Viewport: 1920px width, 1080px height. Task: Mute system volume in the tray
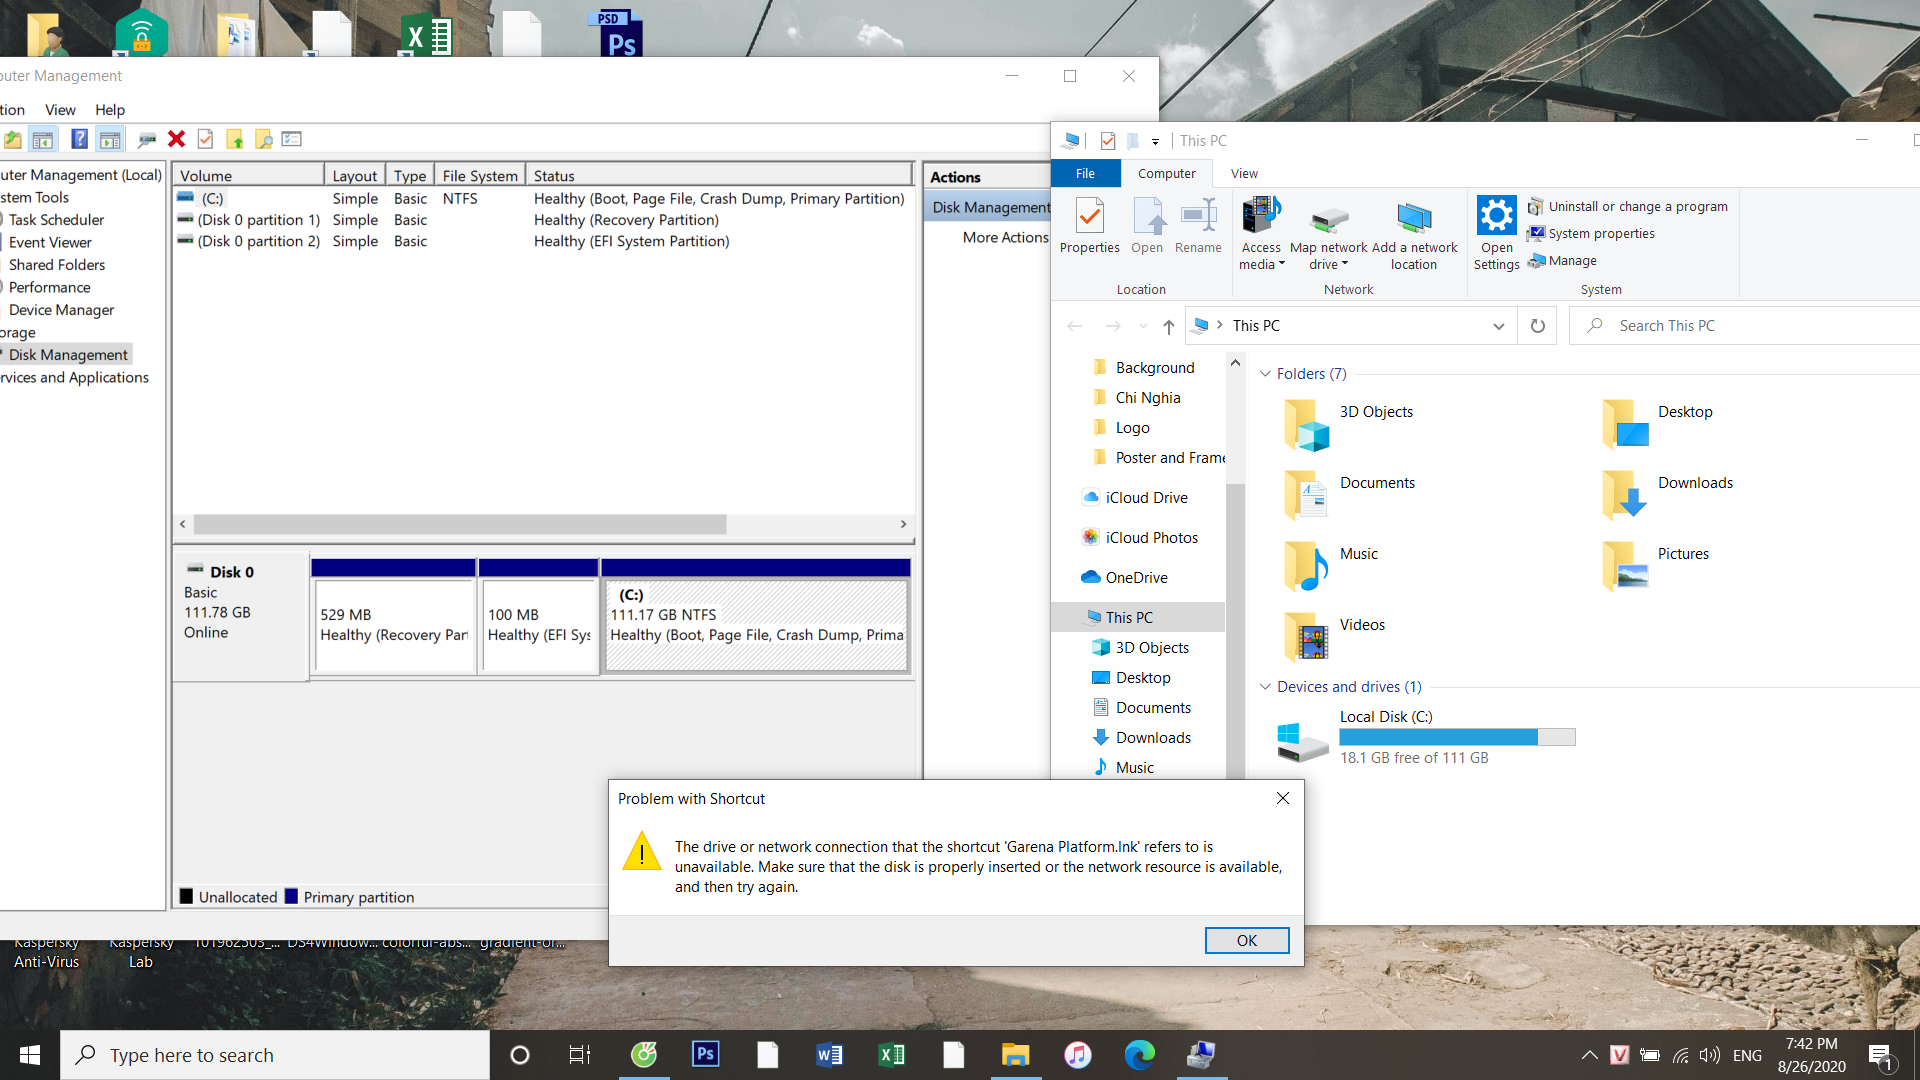[x=1708, y=1054]
